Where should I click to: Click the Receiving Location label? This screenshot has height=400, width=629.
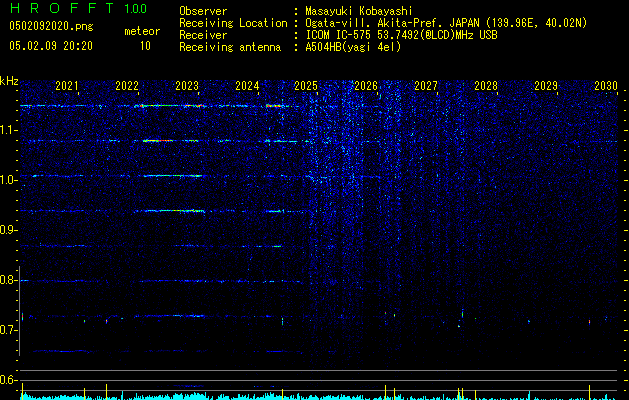pyautogui.click(x=233, y=23)
